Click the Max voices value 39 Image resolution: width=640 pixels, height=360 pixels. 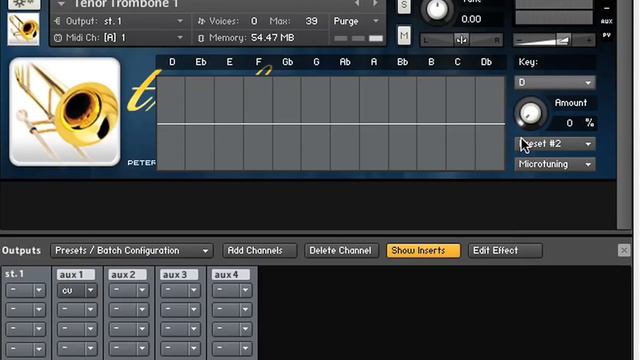[x=311, y=21]
